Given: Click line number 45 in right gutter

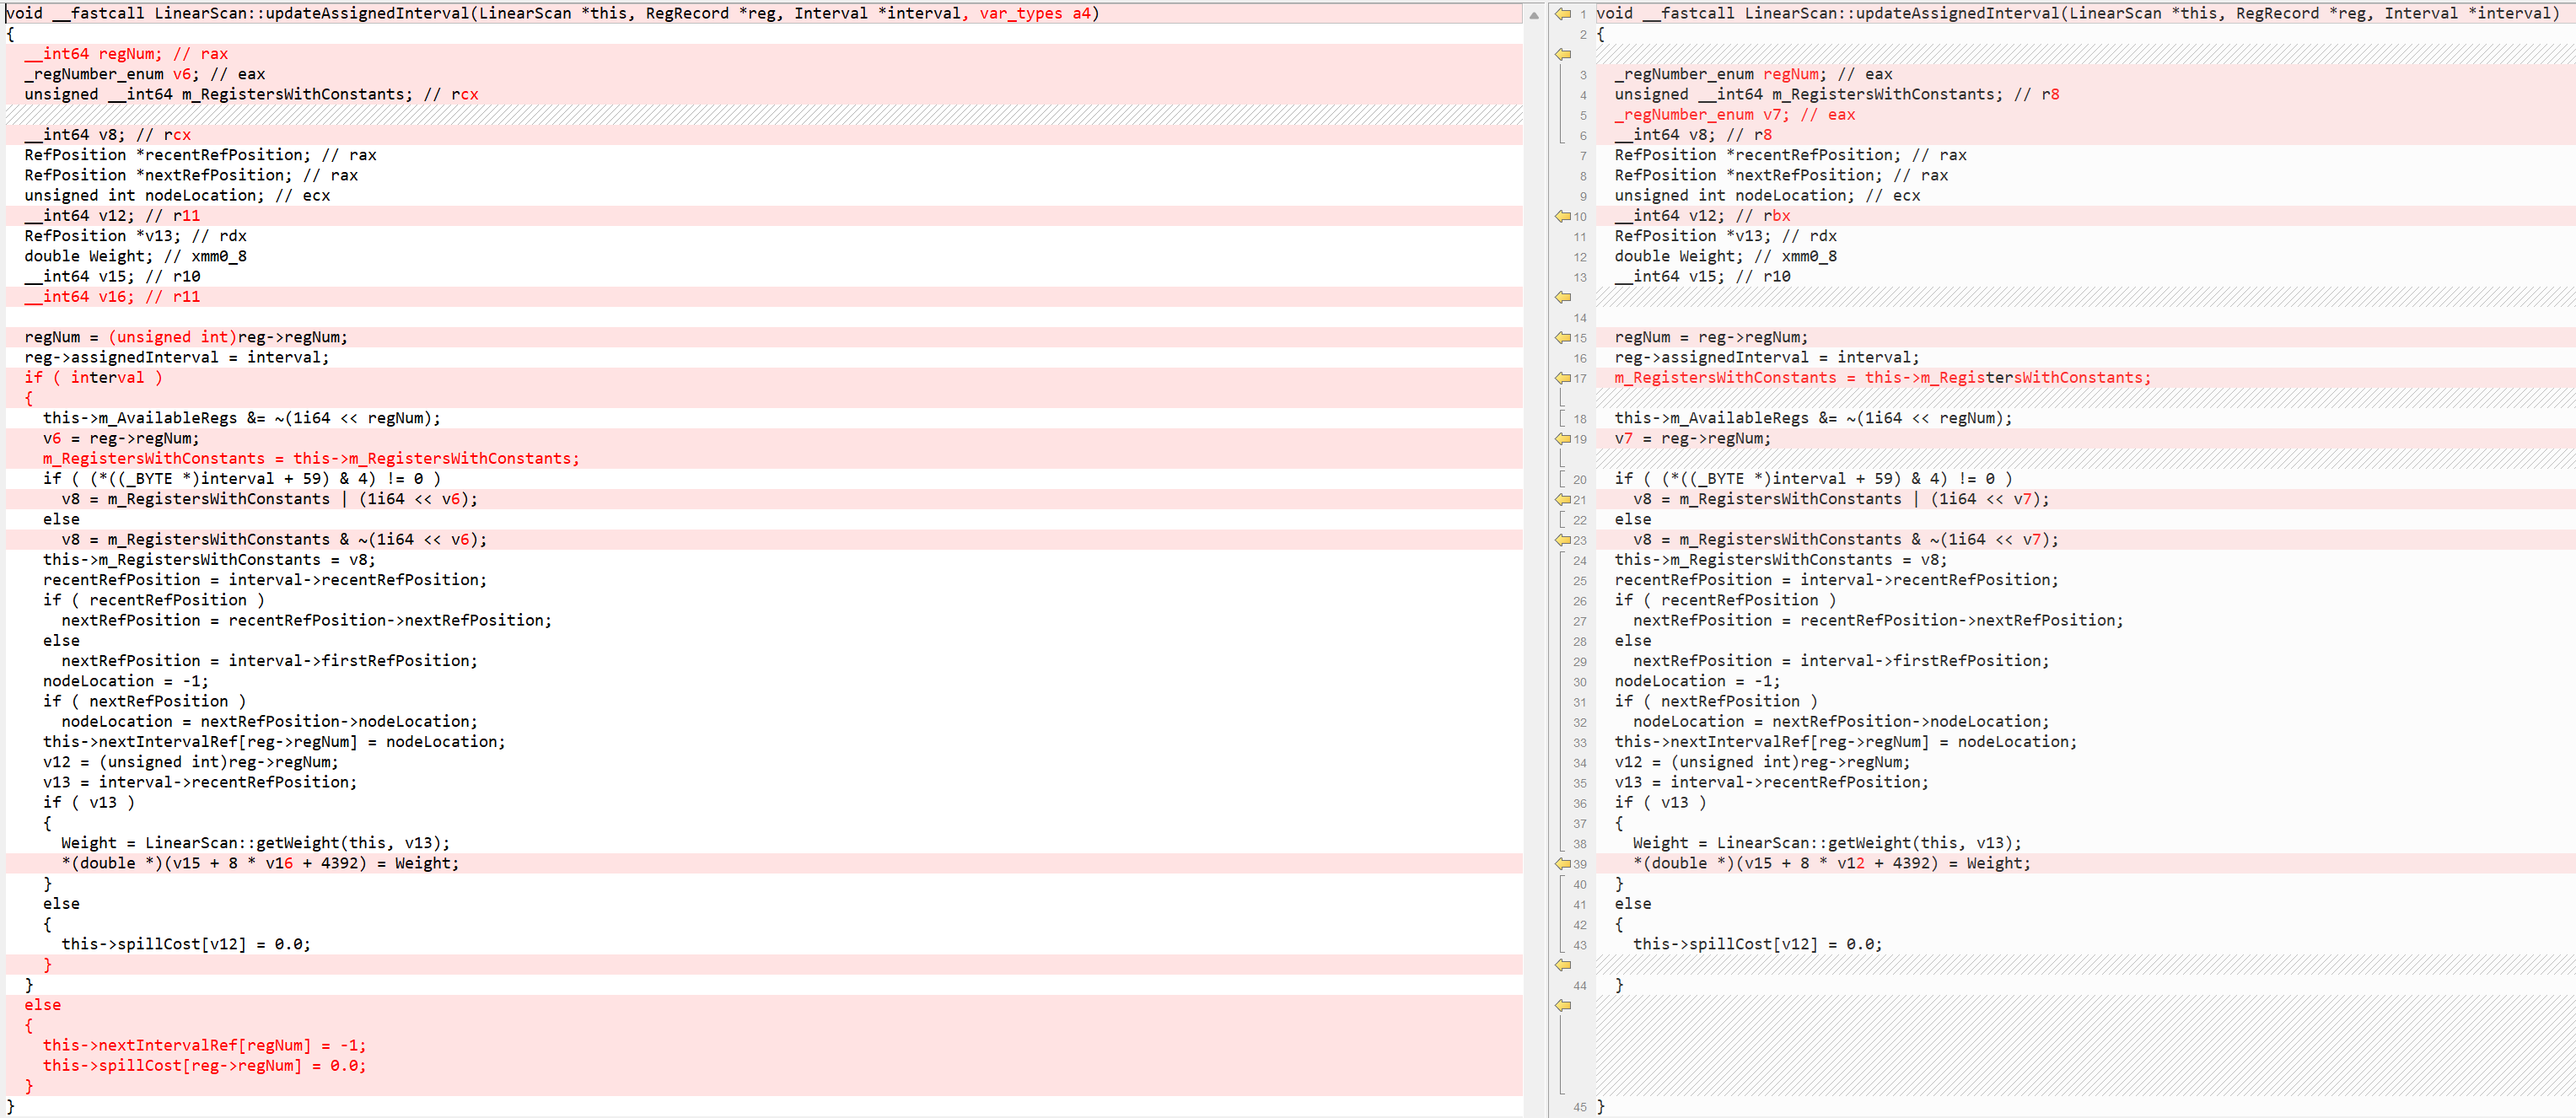Looking at the screenshot, I should [x=1579, y=1107].
